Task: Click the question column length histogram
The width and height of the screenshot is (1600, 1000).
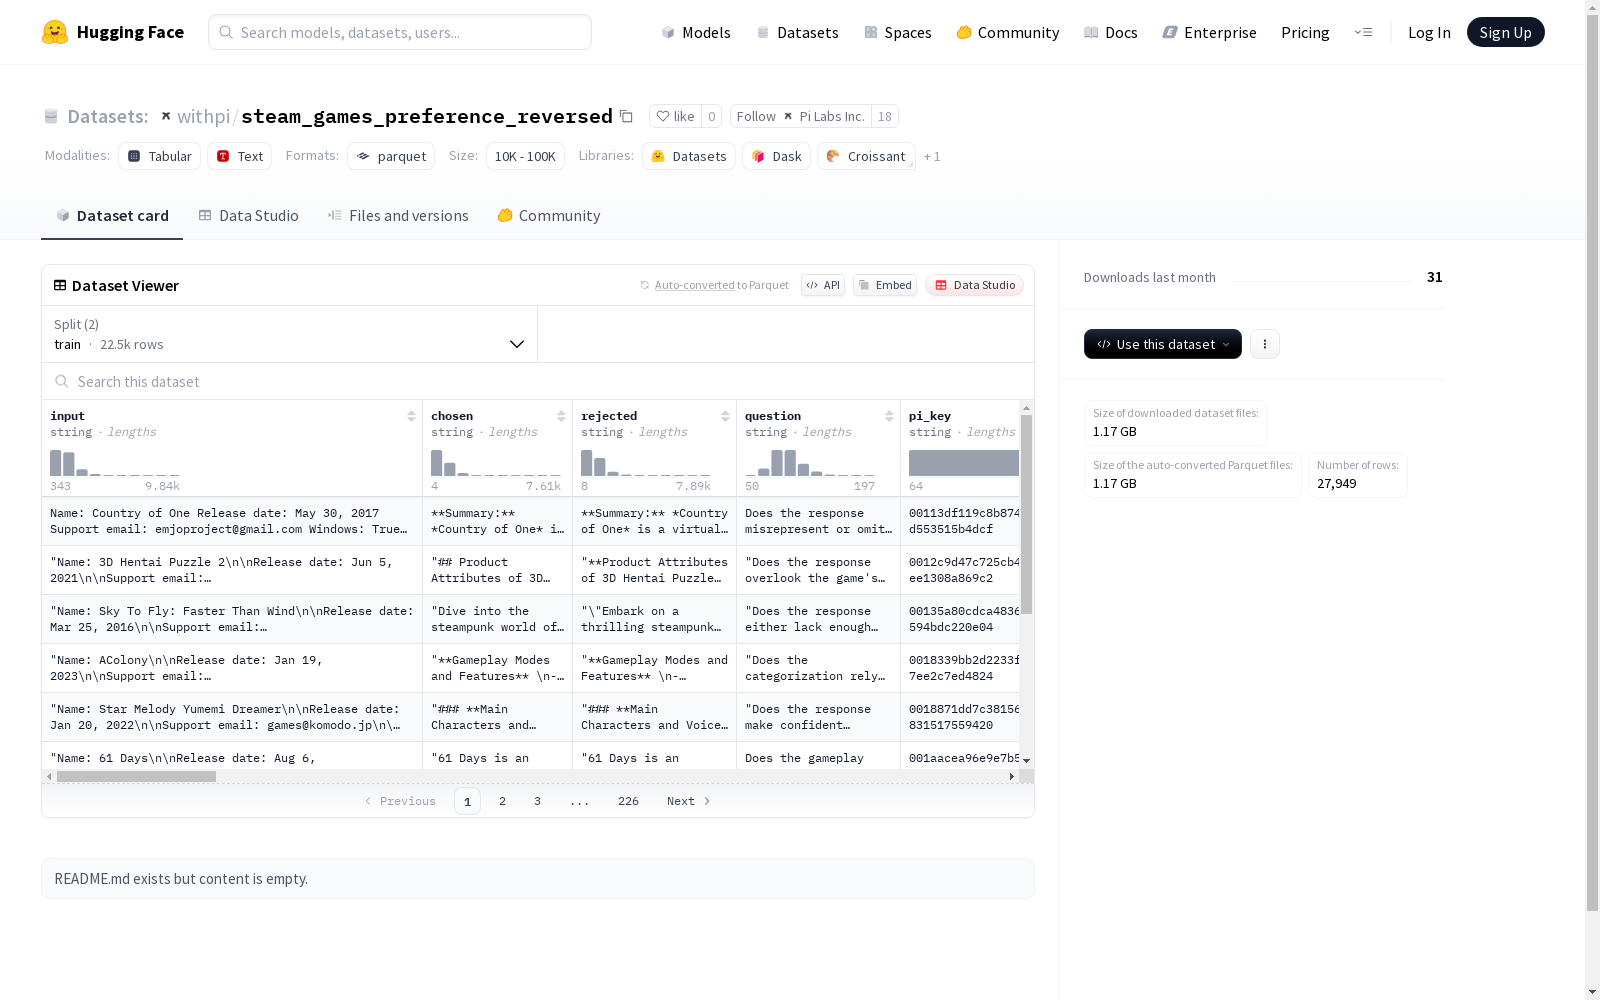Action: [x=810, y=463]
